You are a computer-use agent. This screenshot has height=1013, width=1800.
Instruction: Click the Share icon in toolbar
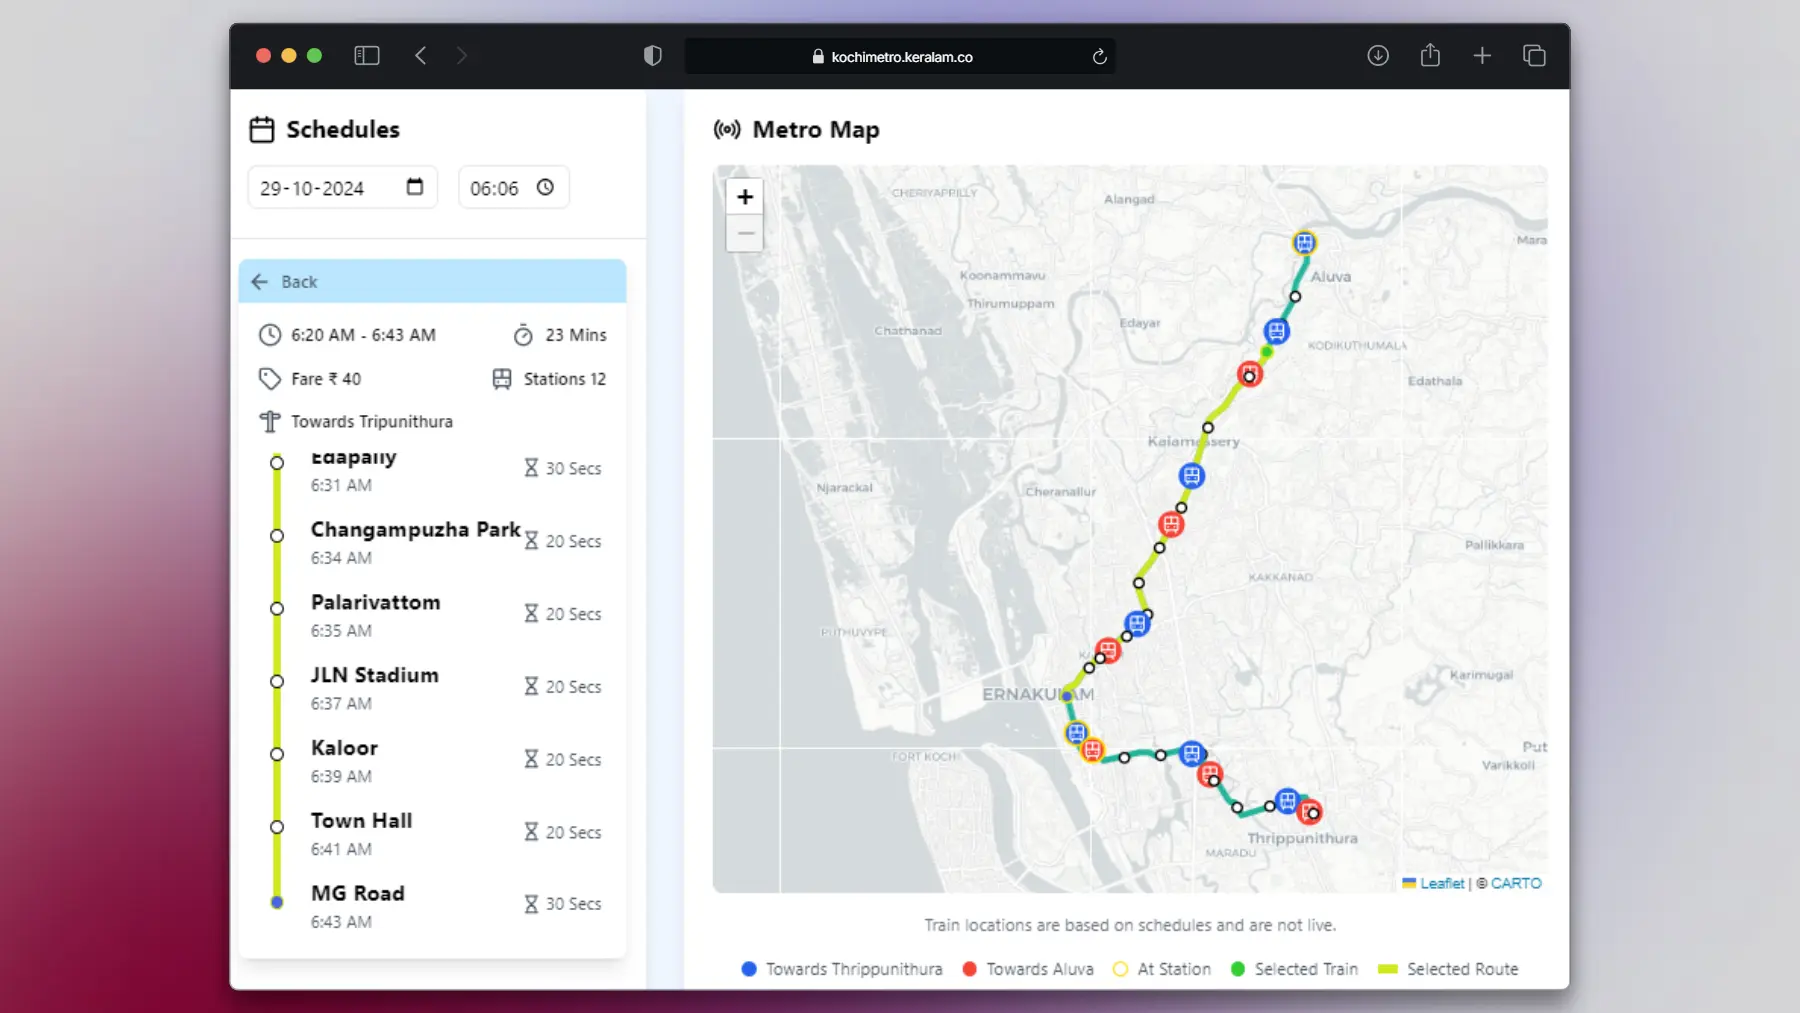tap(1430, 56)
